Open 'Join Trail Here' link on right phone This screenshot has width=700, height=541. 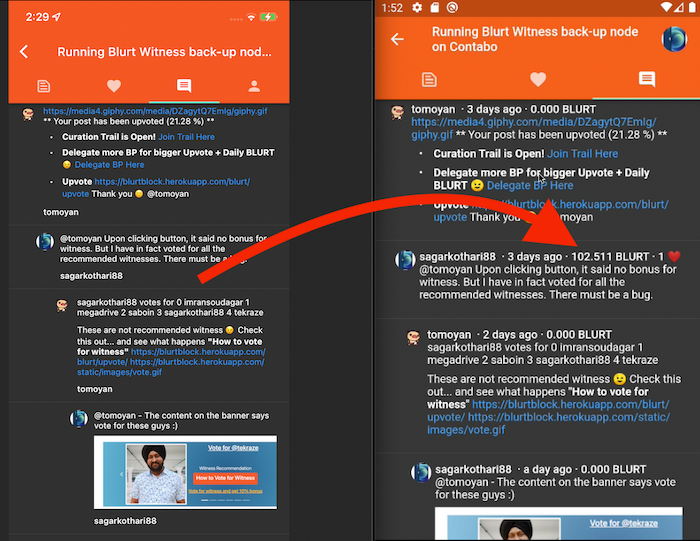(584, 154)
